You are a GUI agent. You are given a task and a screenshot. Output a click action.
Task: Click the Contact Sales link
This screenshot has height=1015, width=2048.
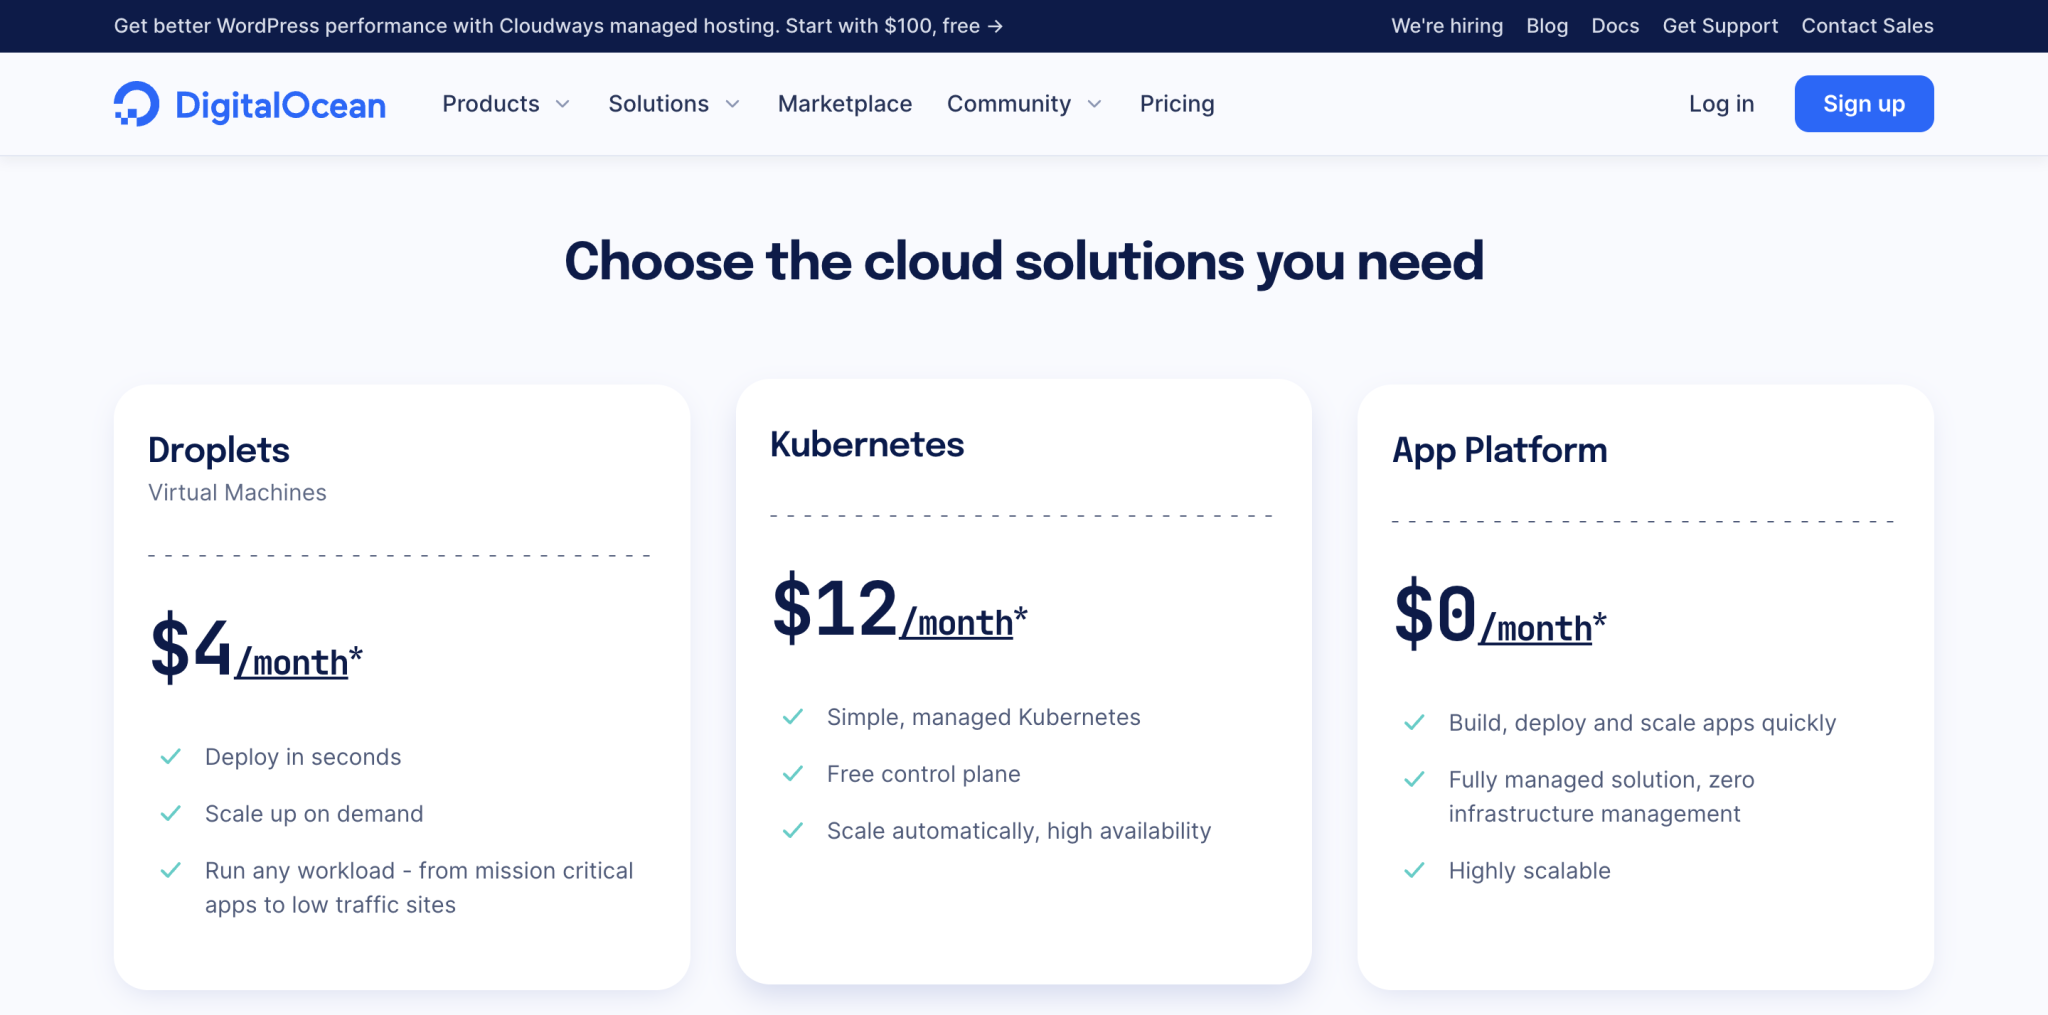pyautogui.click(x=1867, y=26)
